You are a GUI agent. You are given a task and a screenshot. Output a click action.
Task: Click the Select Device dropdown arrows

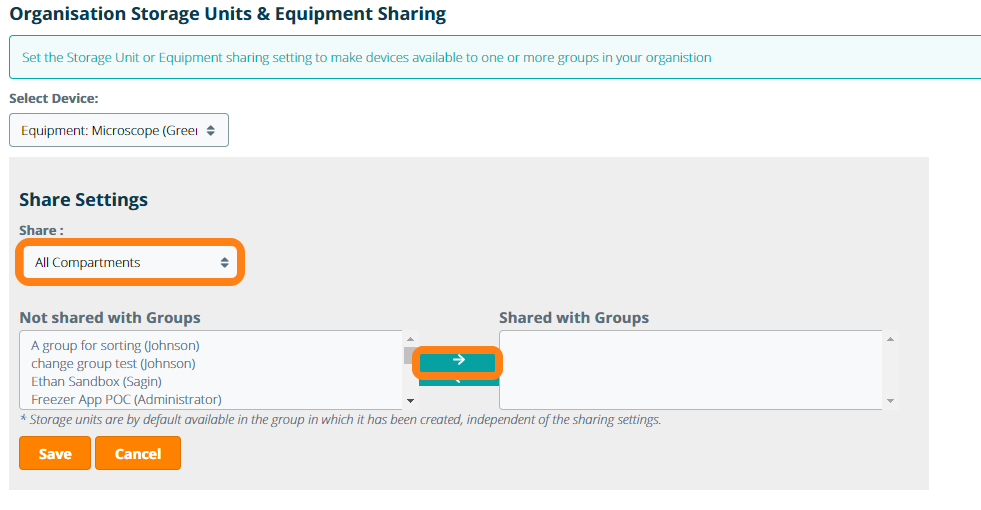(211, 130)
